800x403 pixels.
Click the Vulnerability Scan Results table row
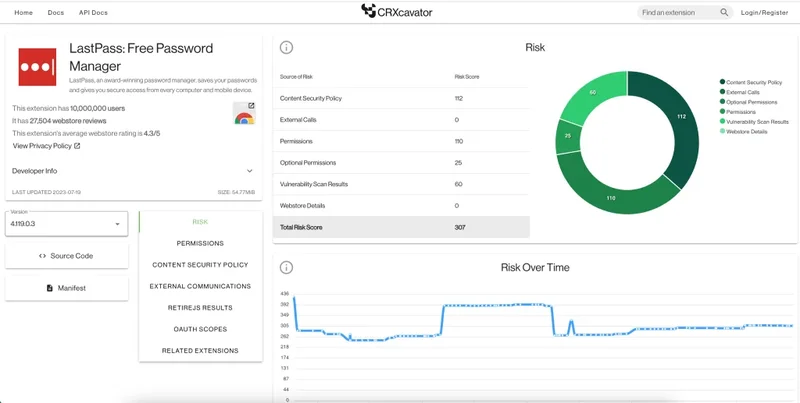click(402, 184)
